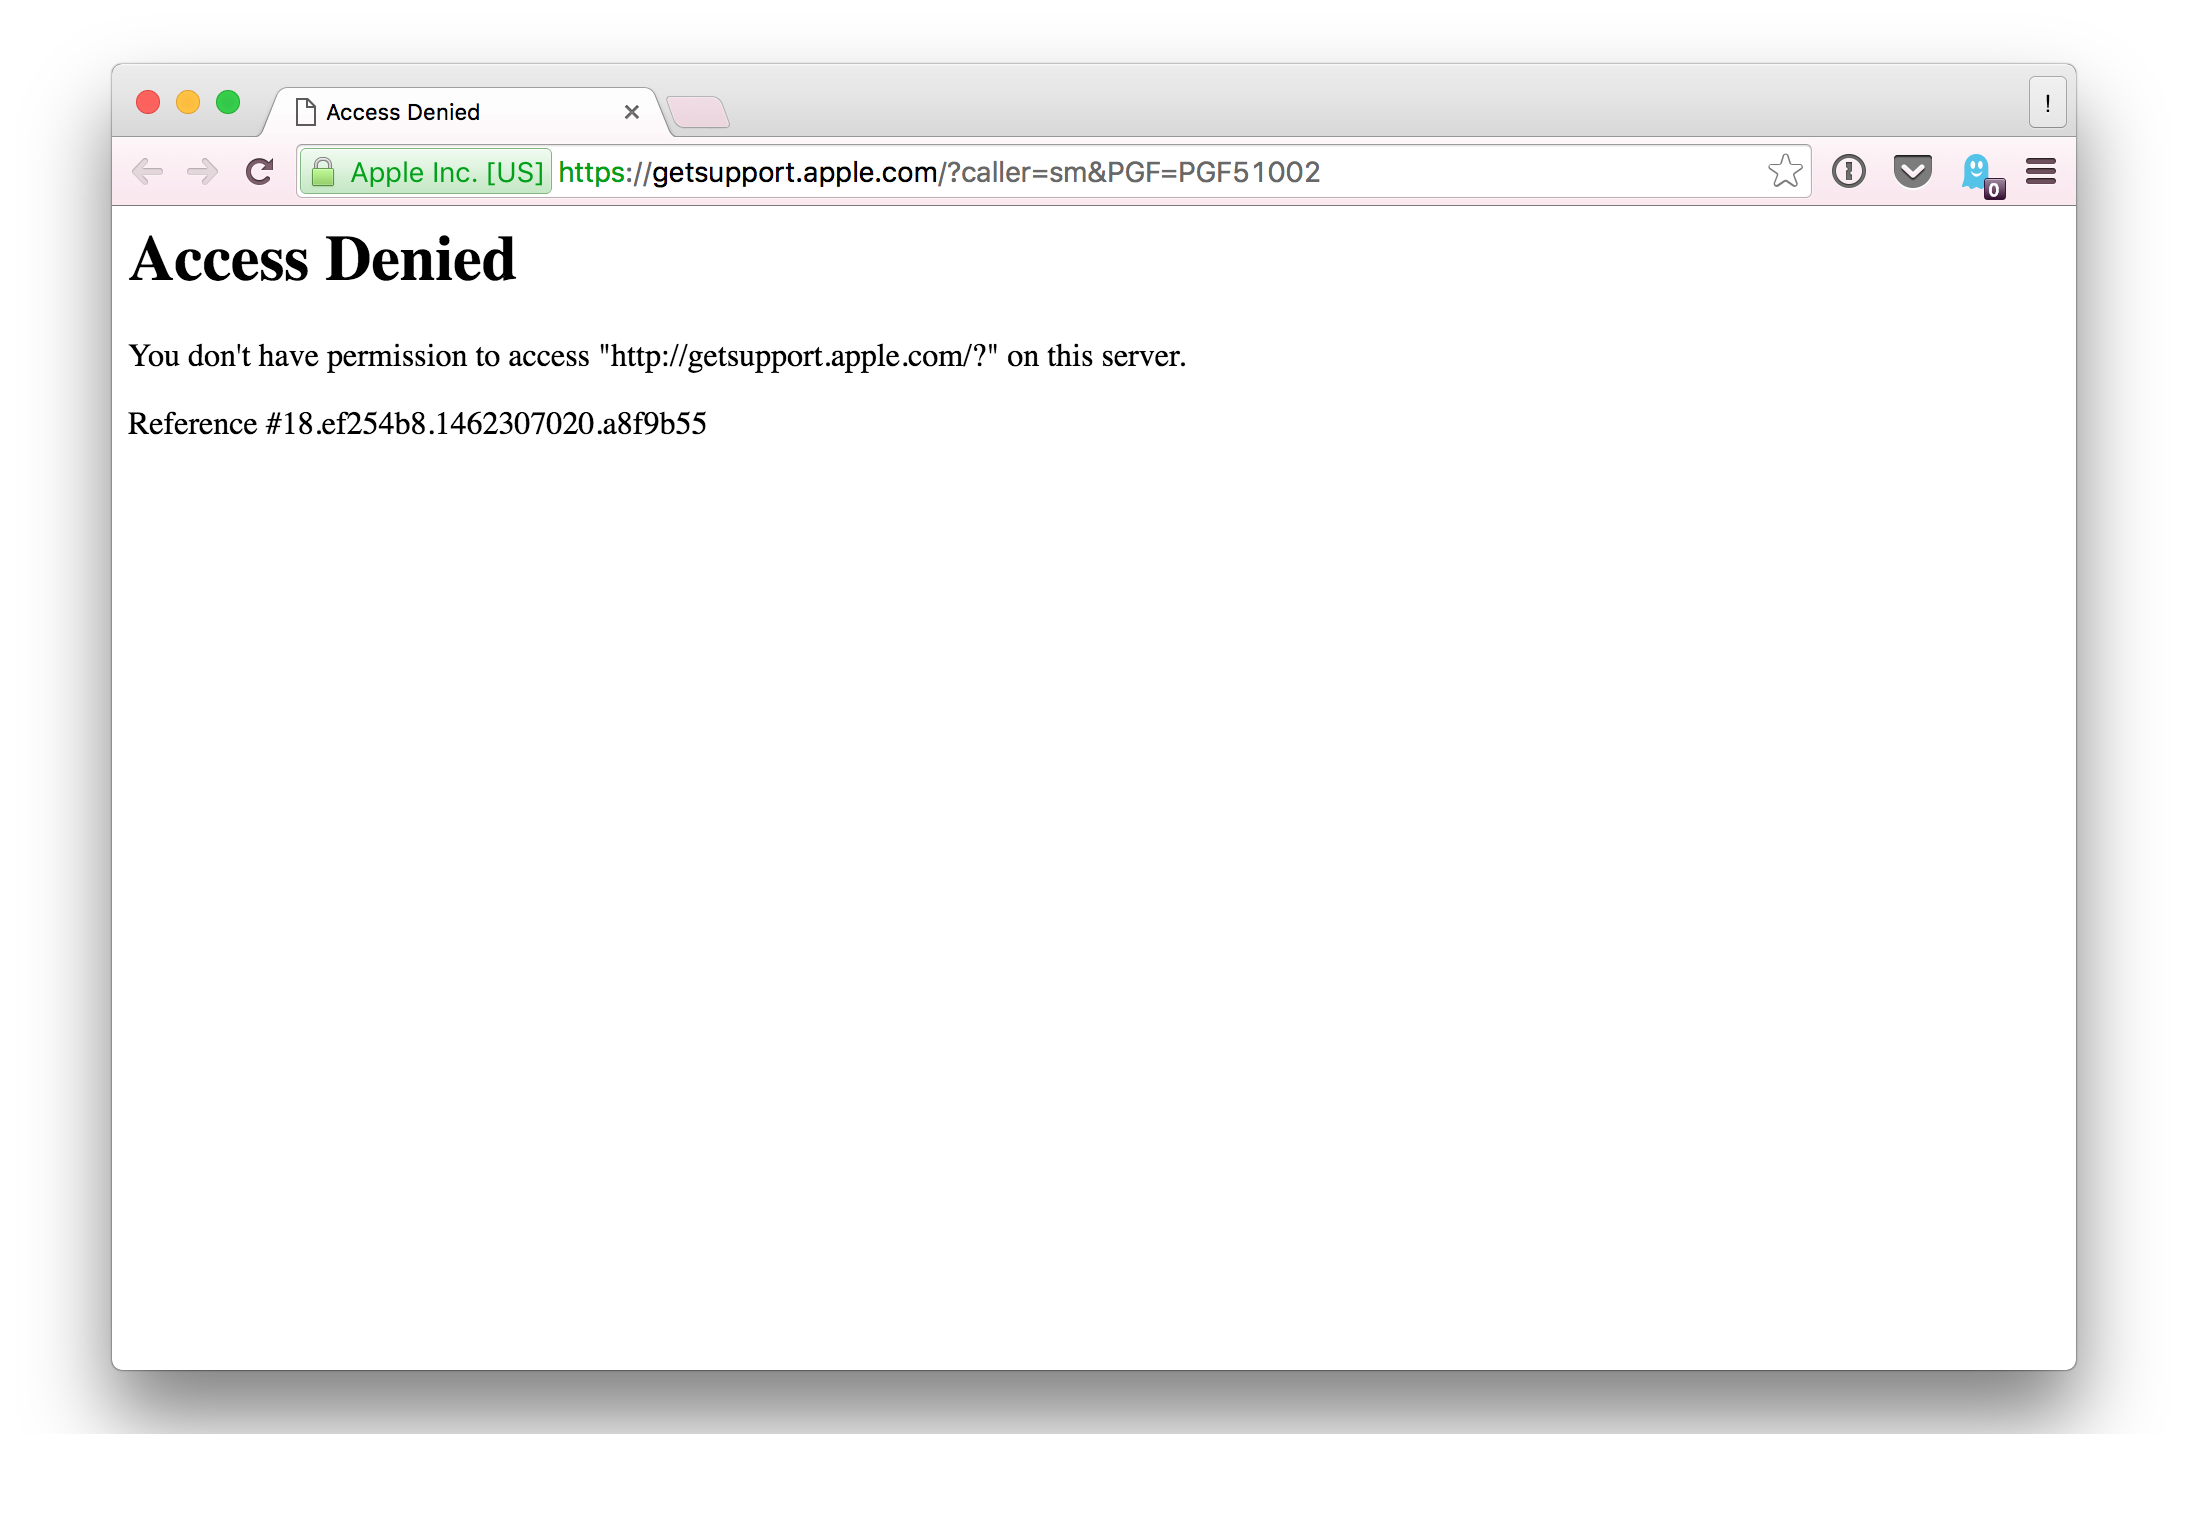Image resolution: width=2188 pixels, height=1530 pixels.
Task: Click the green padlock security icon
Action: pos(323,172)
